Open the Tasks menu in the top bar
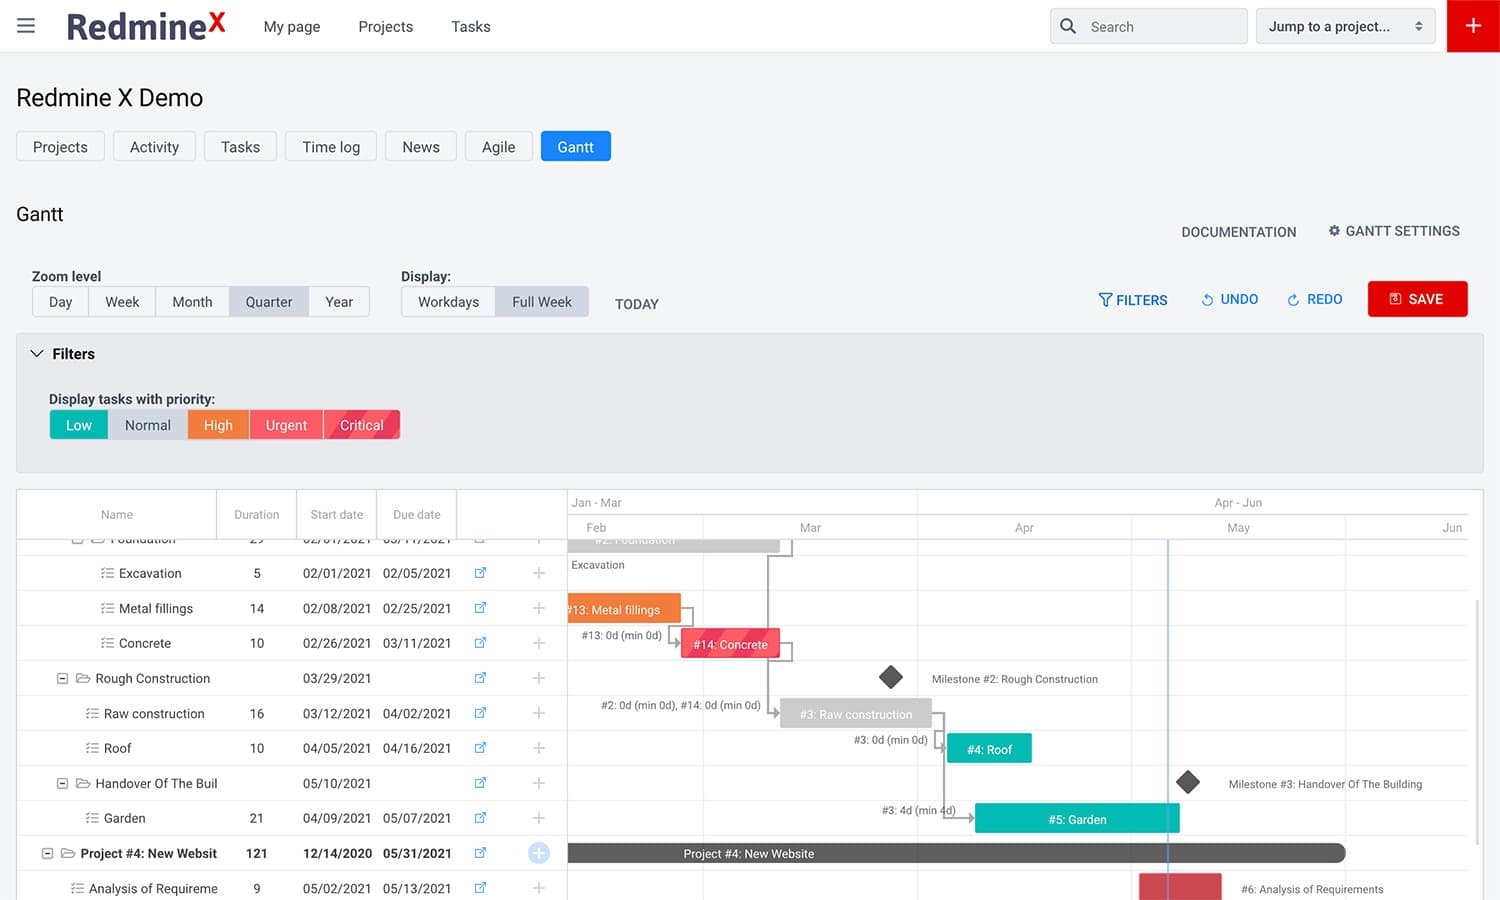The height and width of the screenshot is (900, 1500). click(x=470, y=27)
